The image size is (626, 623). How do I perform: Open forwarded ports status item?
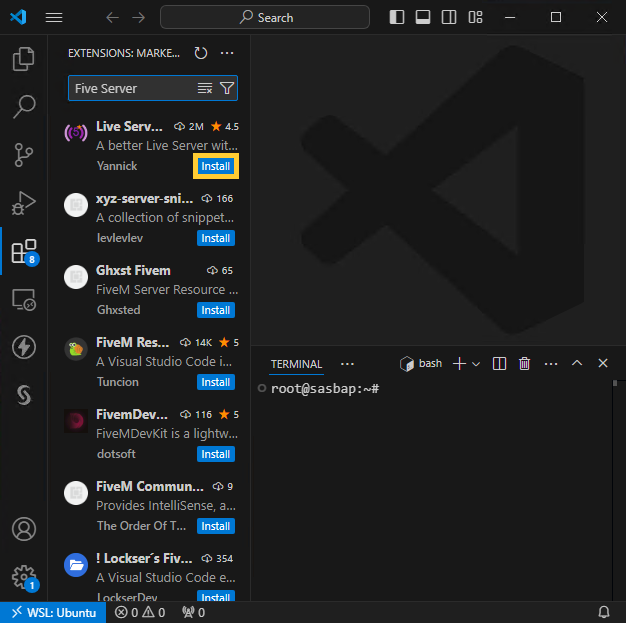(194, 612)
